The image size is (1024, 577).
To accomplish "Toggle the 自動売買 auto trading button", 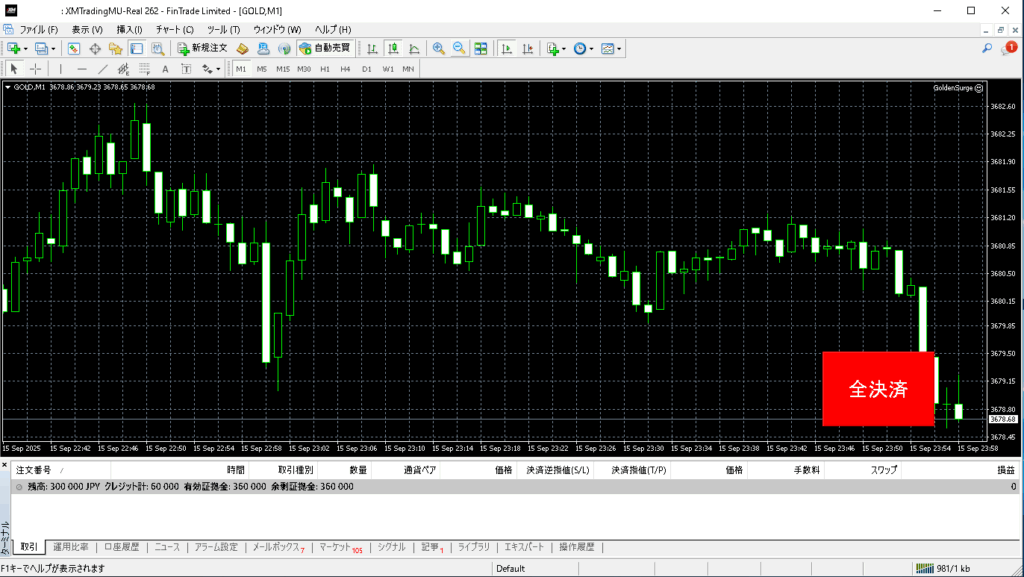I will pos(325,48).
